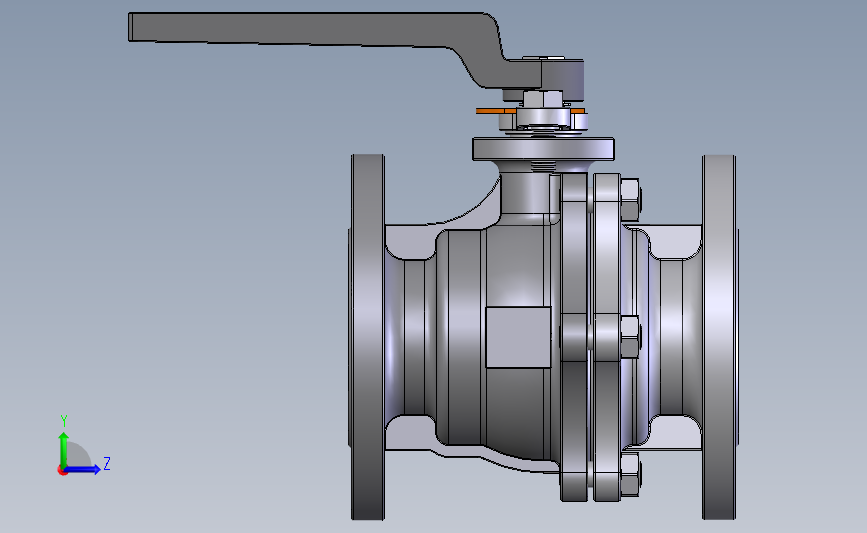Click the green Y axis arrow of the triad
Viewport: 867px width, 533px height.
[x=64, y=449]
